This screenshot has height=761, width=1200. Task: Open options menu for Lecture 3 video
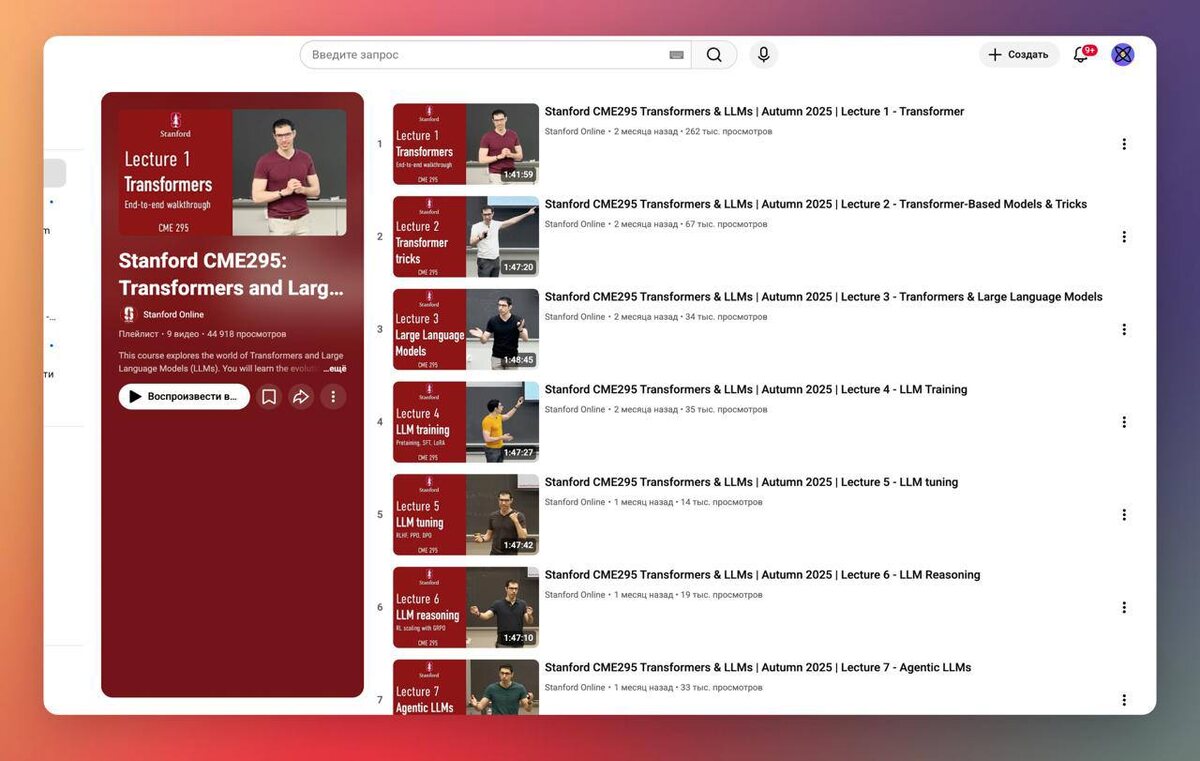pos(1124,329)
